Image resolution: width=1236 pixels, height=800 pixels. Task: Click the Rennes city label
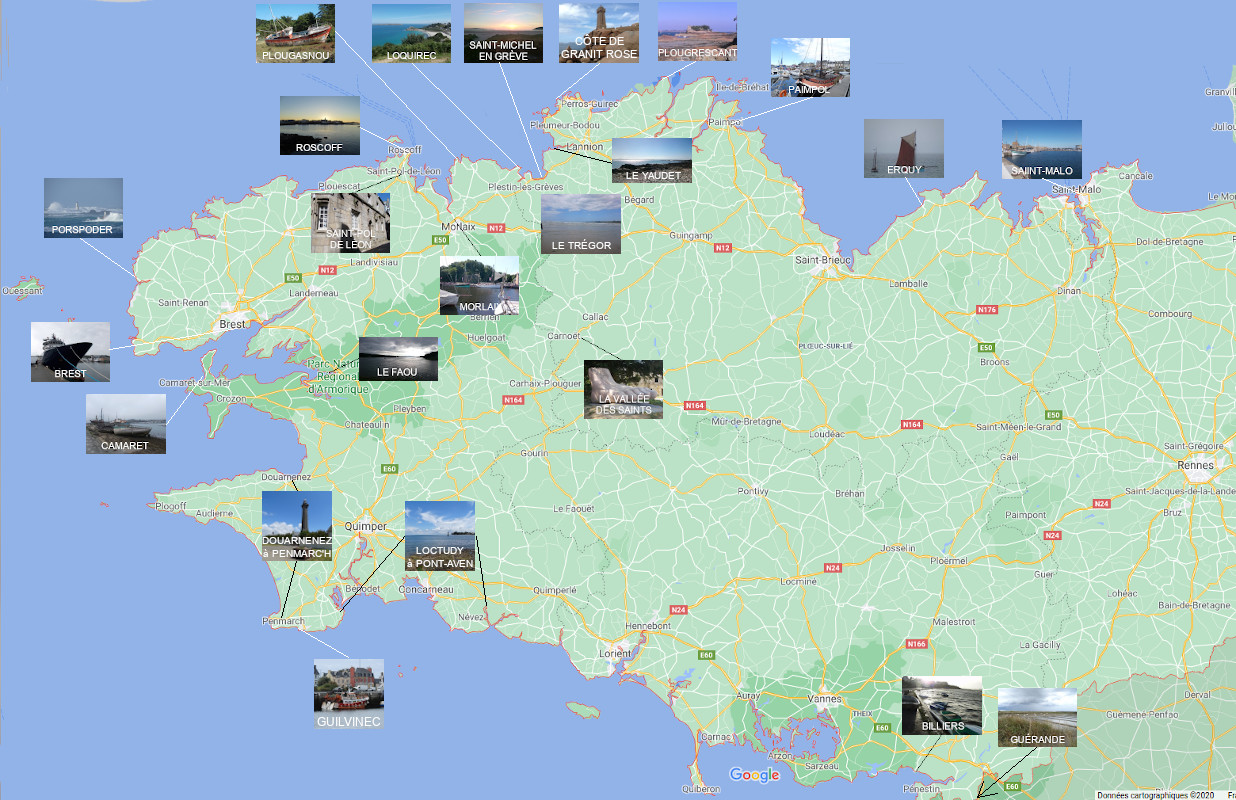point(1195,465)
